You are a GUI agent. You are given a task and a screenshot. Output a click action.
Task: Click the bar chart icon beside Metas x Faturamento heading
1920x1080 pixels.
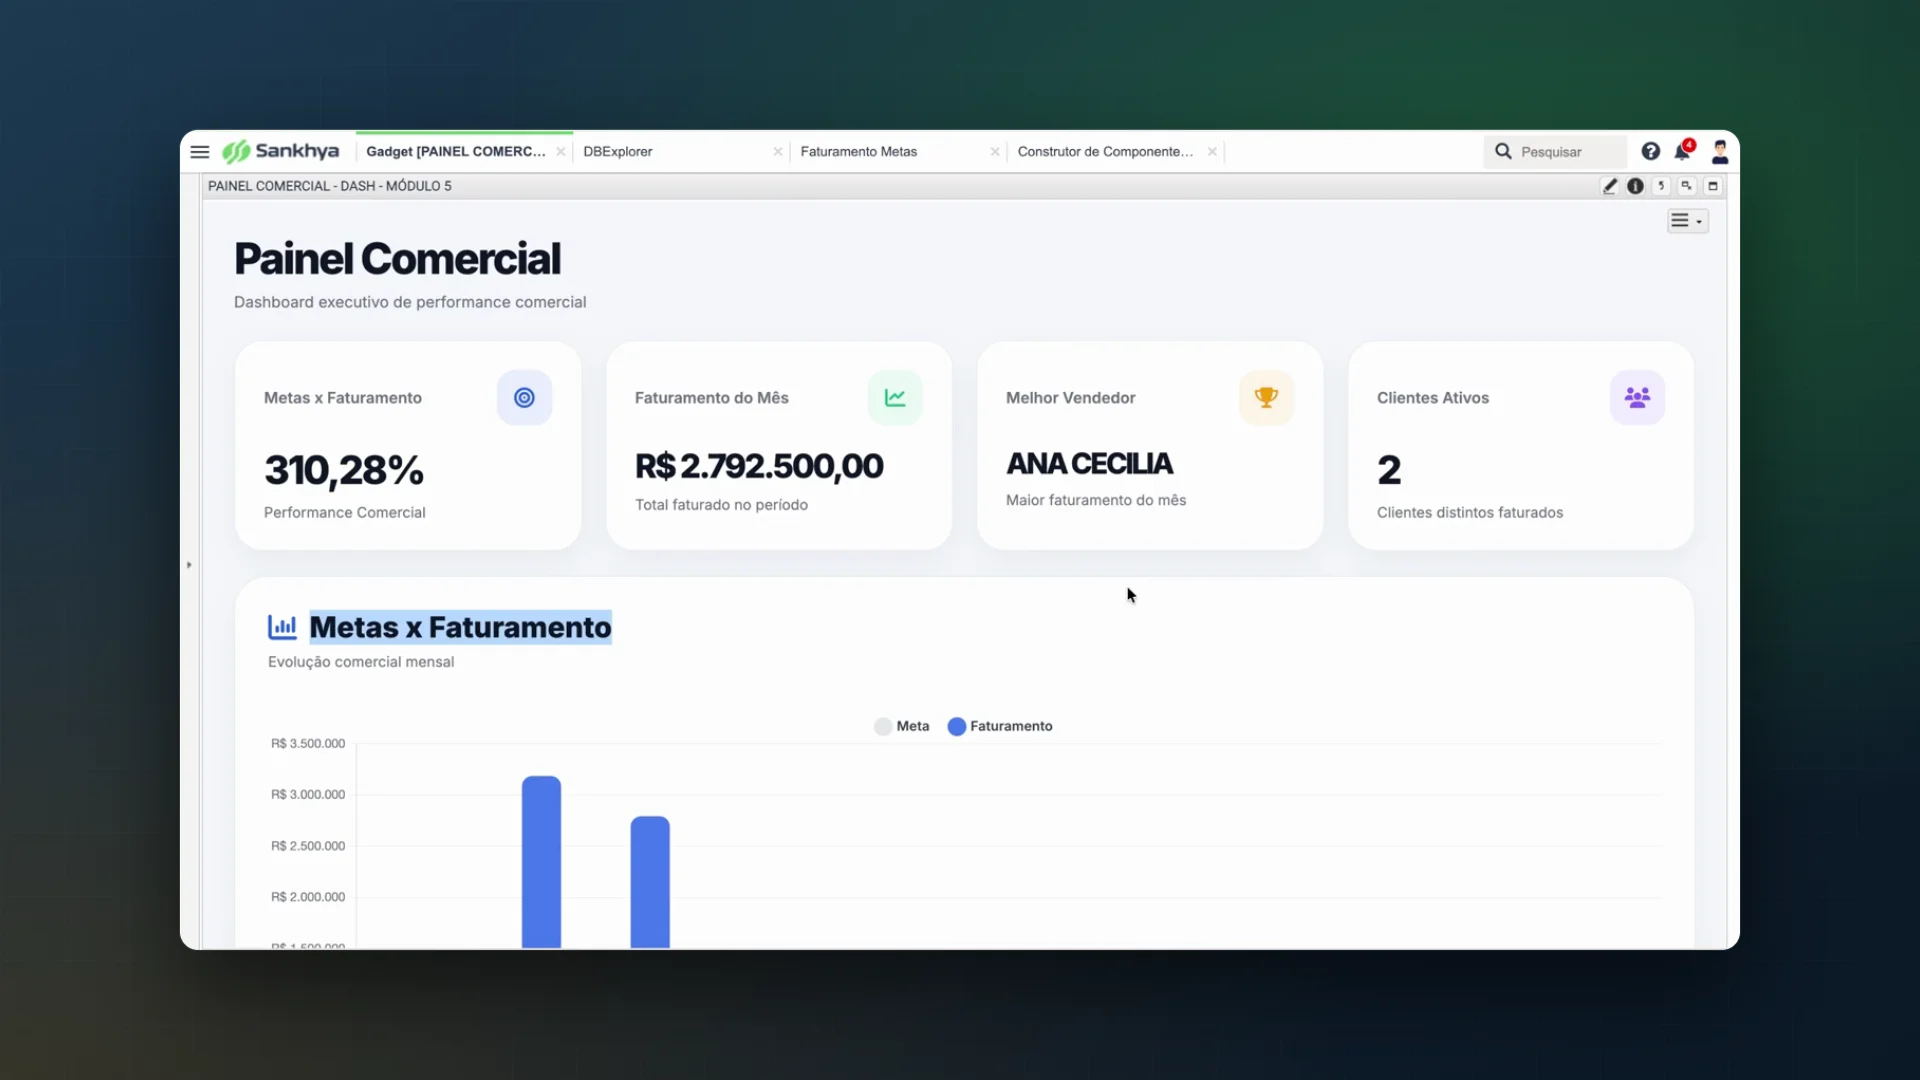click(282, 627)
